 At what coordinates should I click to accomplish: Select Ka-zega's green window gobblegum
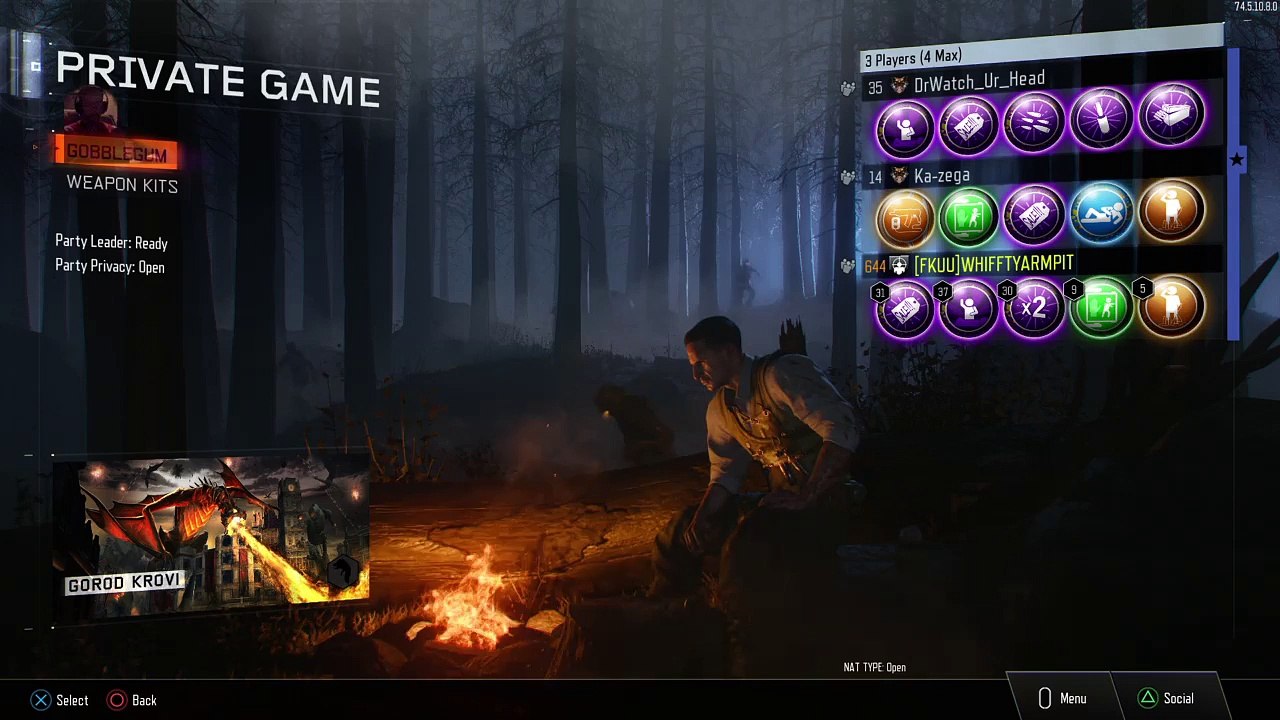[969, 217]
